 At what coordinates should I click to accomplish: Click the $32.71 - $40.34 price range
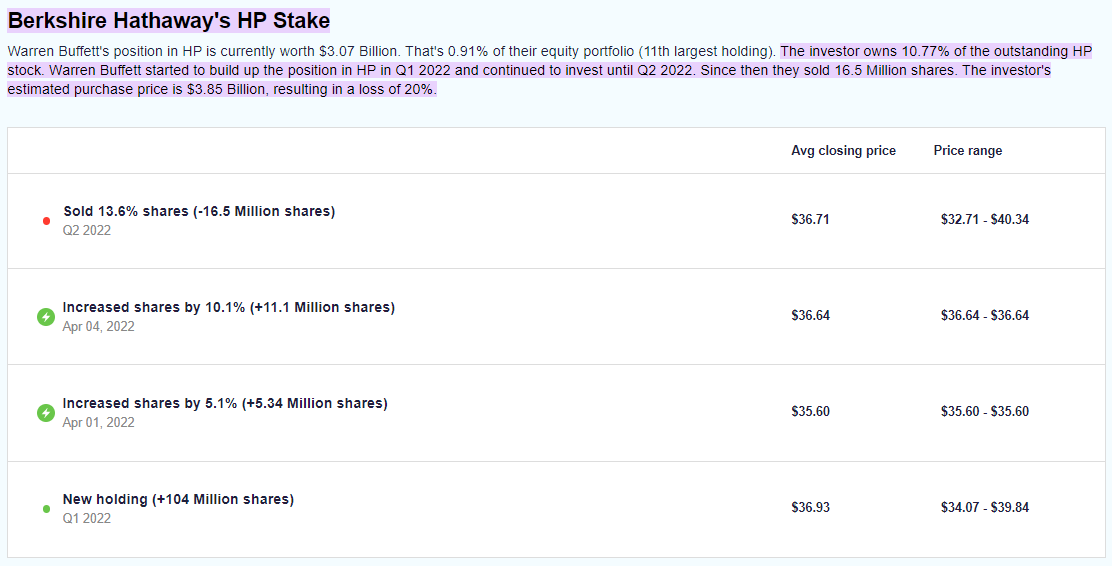tap(984, 219)
